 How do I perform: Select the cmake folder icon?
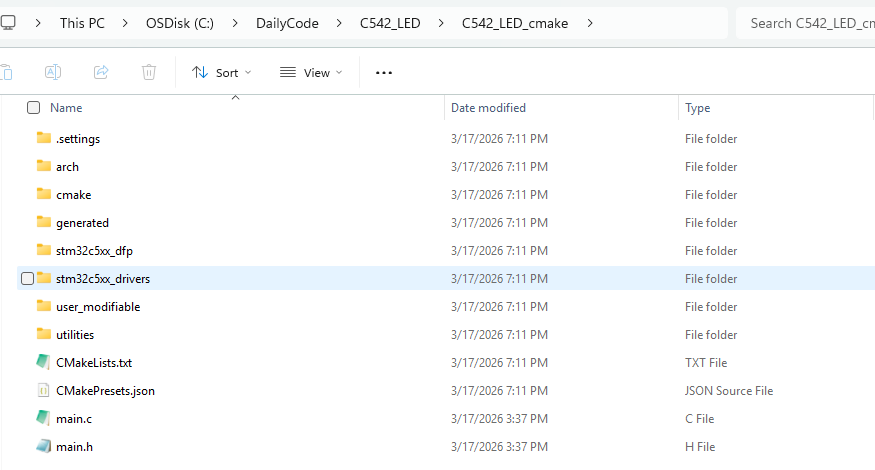click(x=44, y=194)
